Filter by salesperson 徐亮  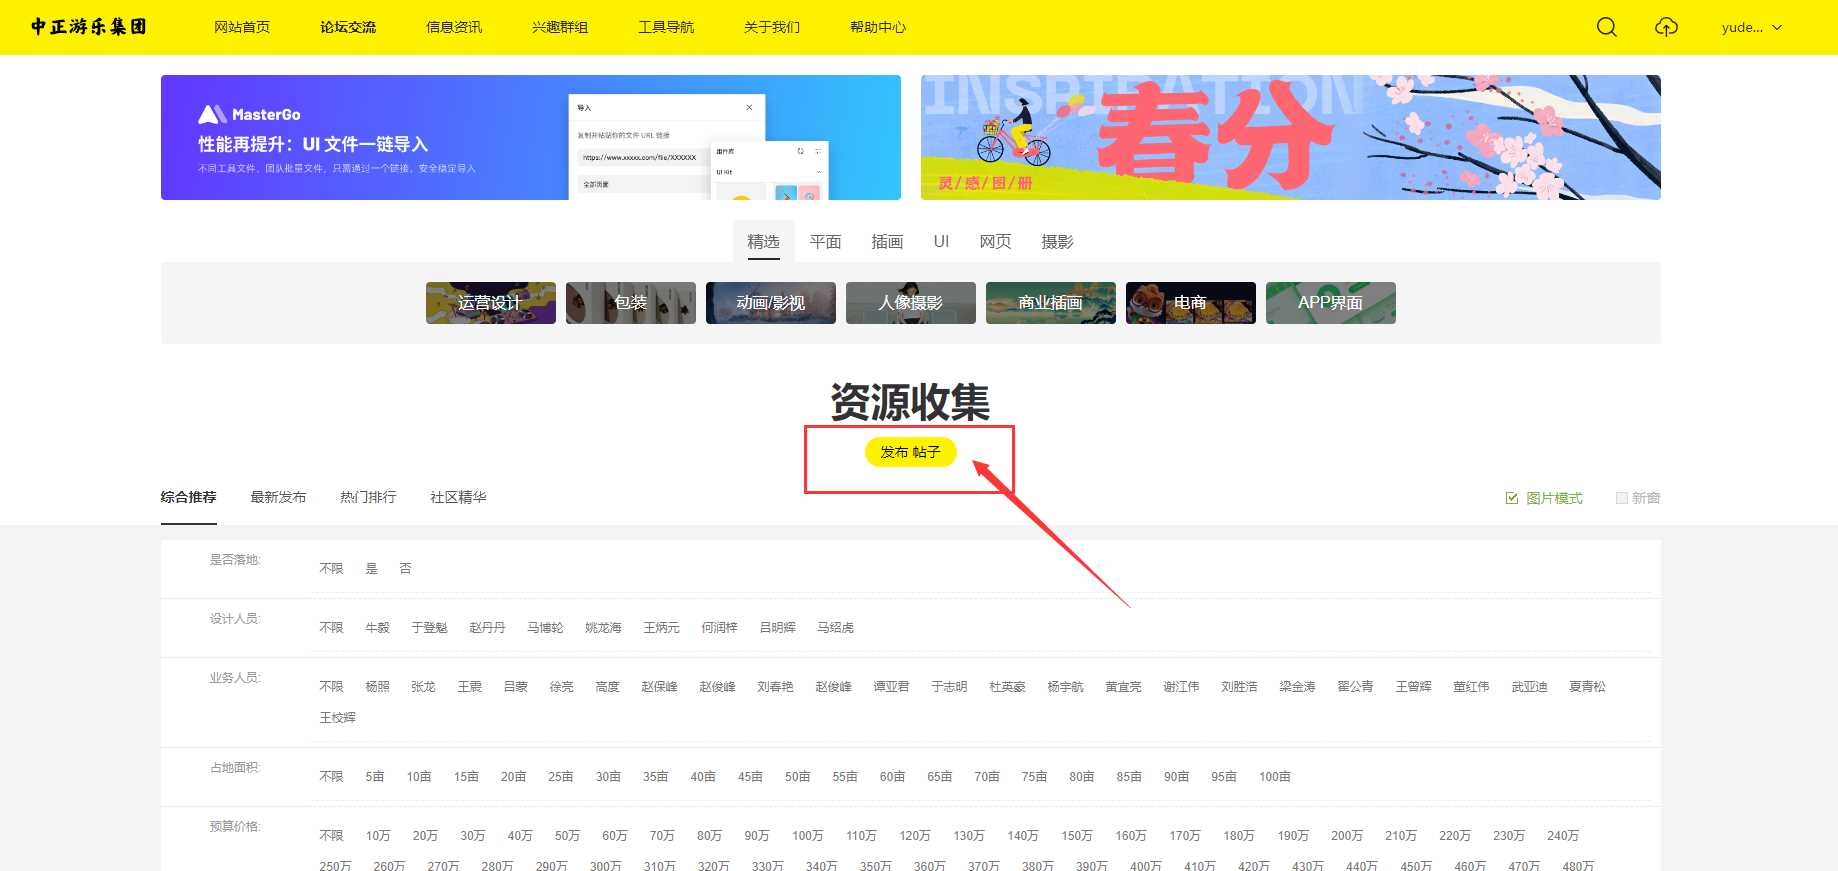click(561, 686)
